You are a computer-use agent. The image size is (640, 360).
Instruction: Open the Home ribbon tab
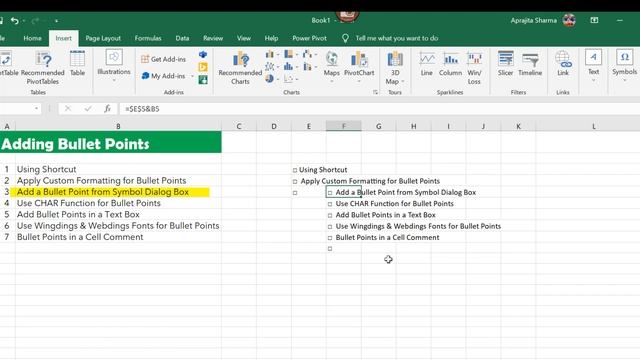(32, 38)
